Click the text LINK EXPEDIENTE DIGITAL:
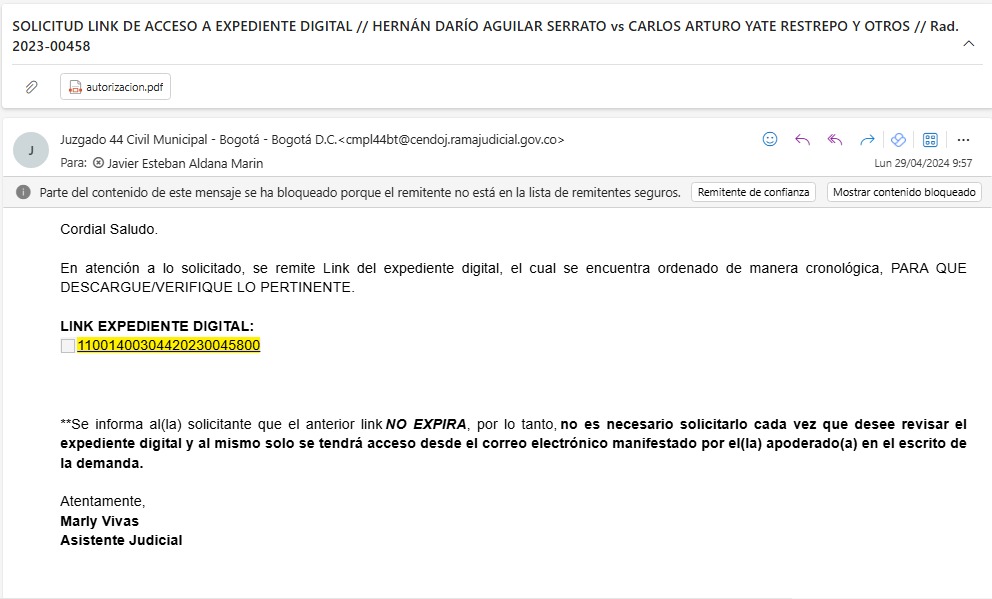This screenshot has width=992, height=599. 157,326
